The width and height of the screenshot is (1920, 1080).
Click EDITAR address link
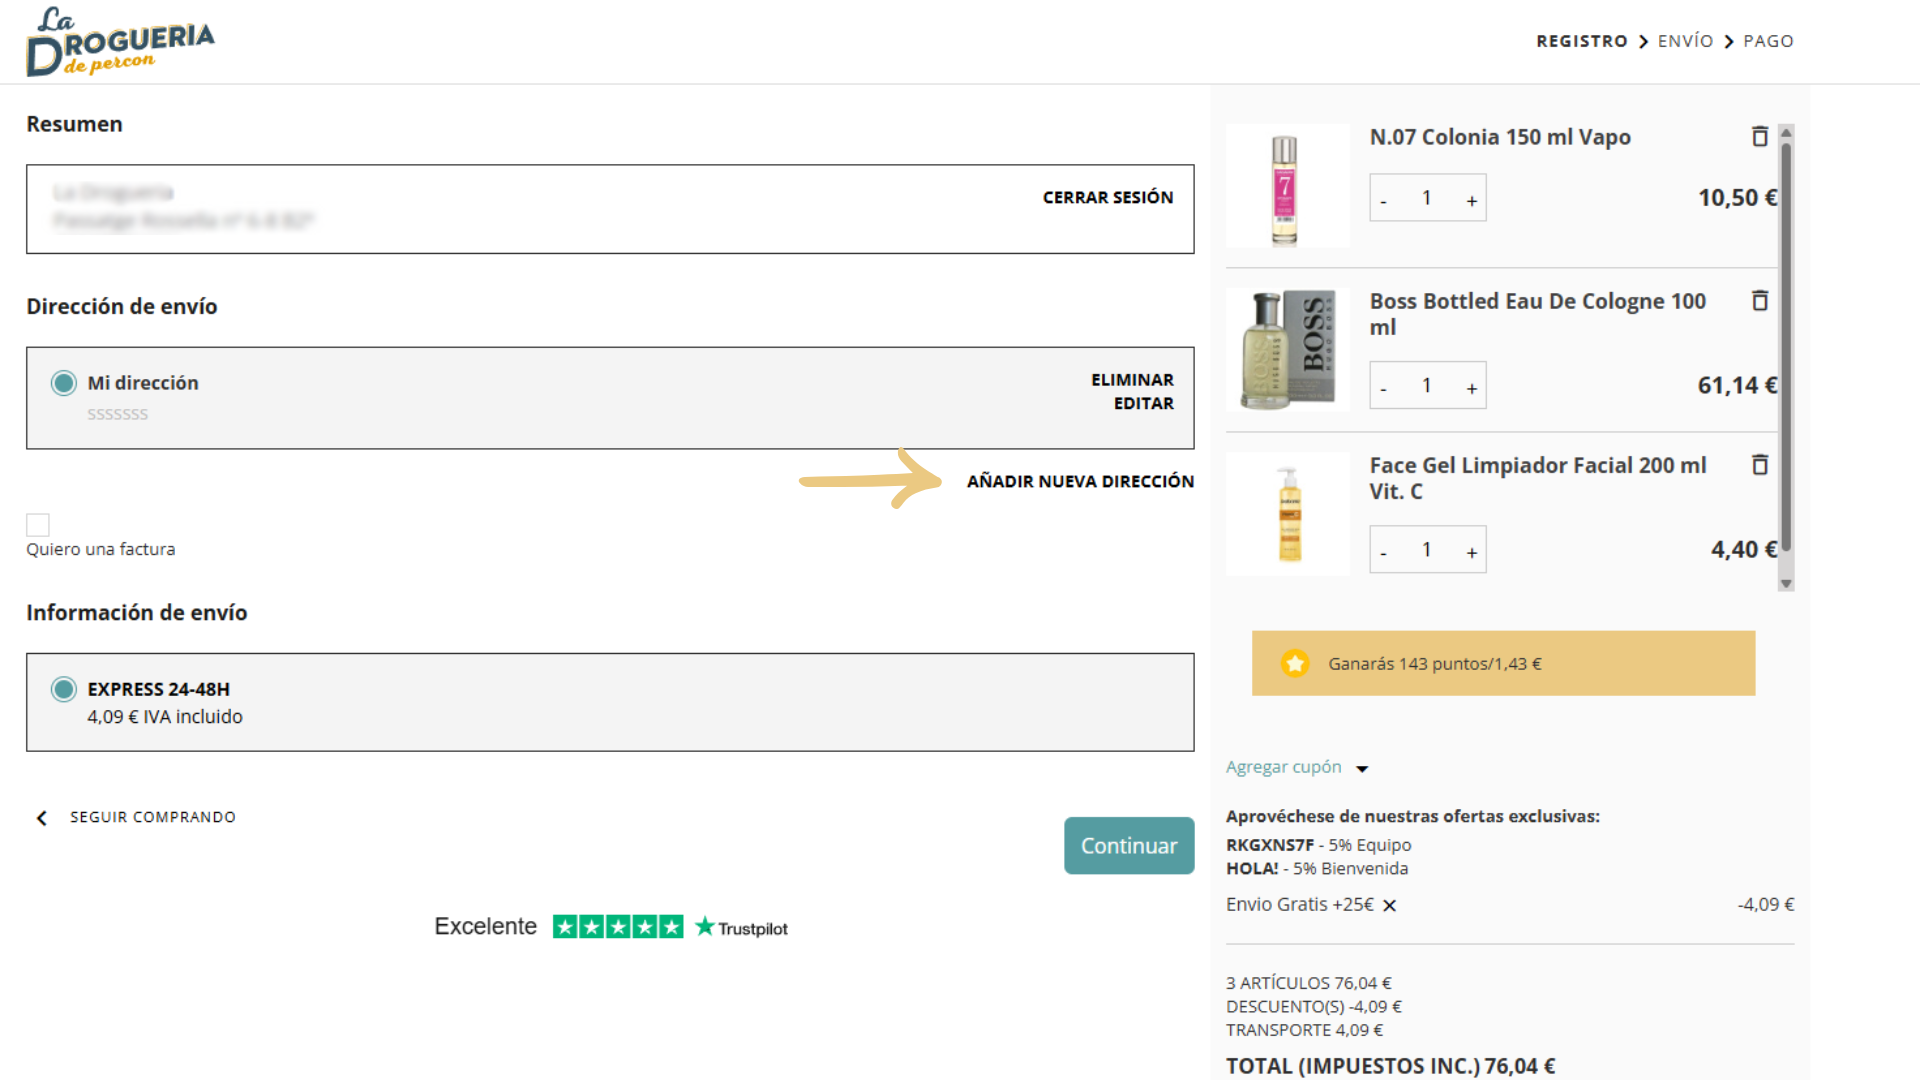[x=1144, y=403]
